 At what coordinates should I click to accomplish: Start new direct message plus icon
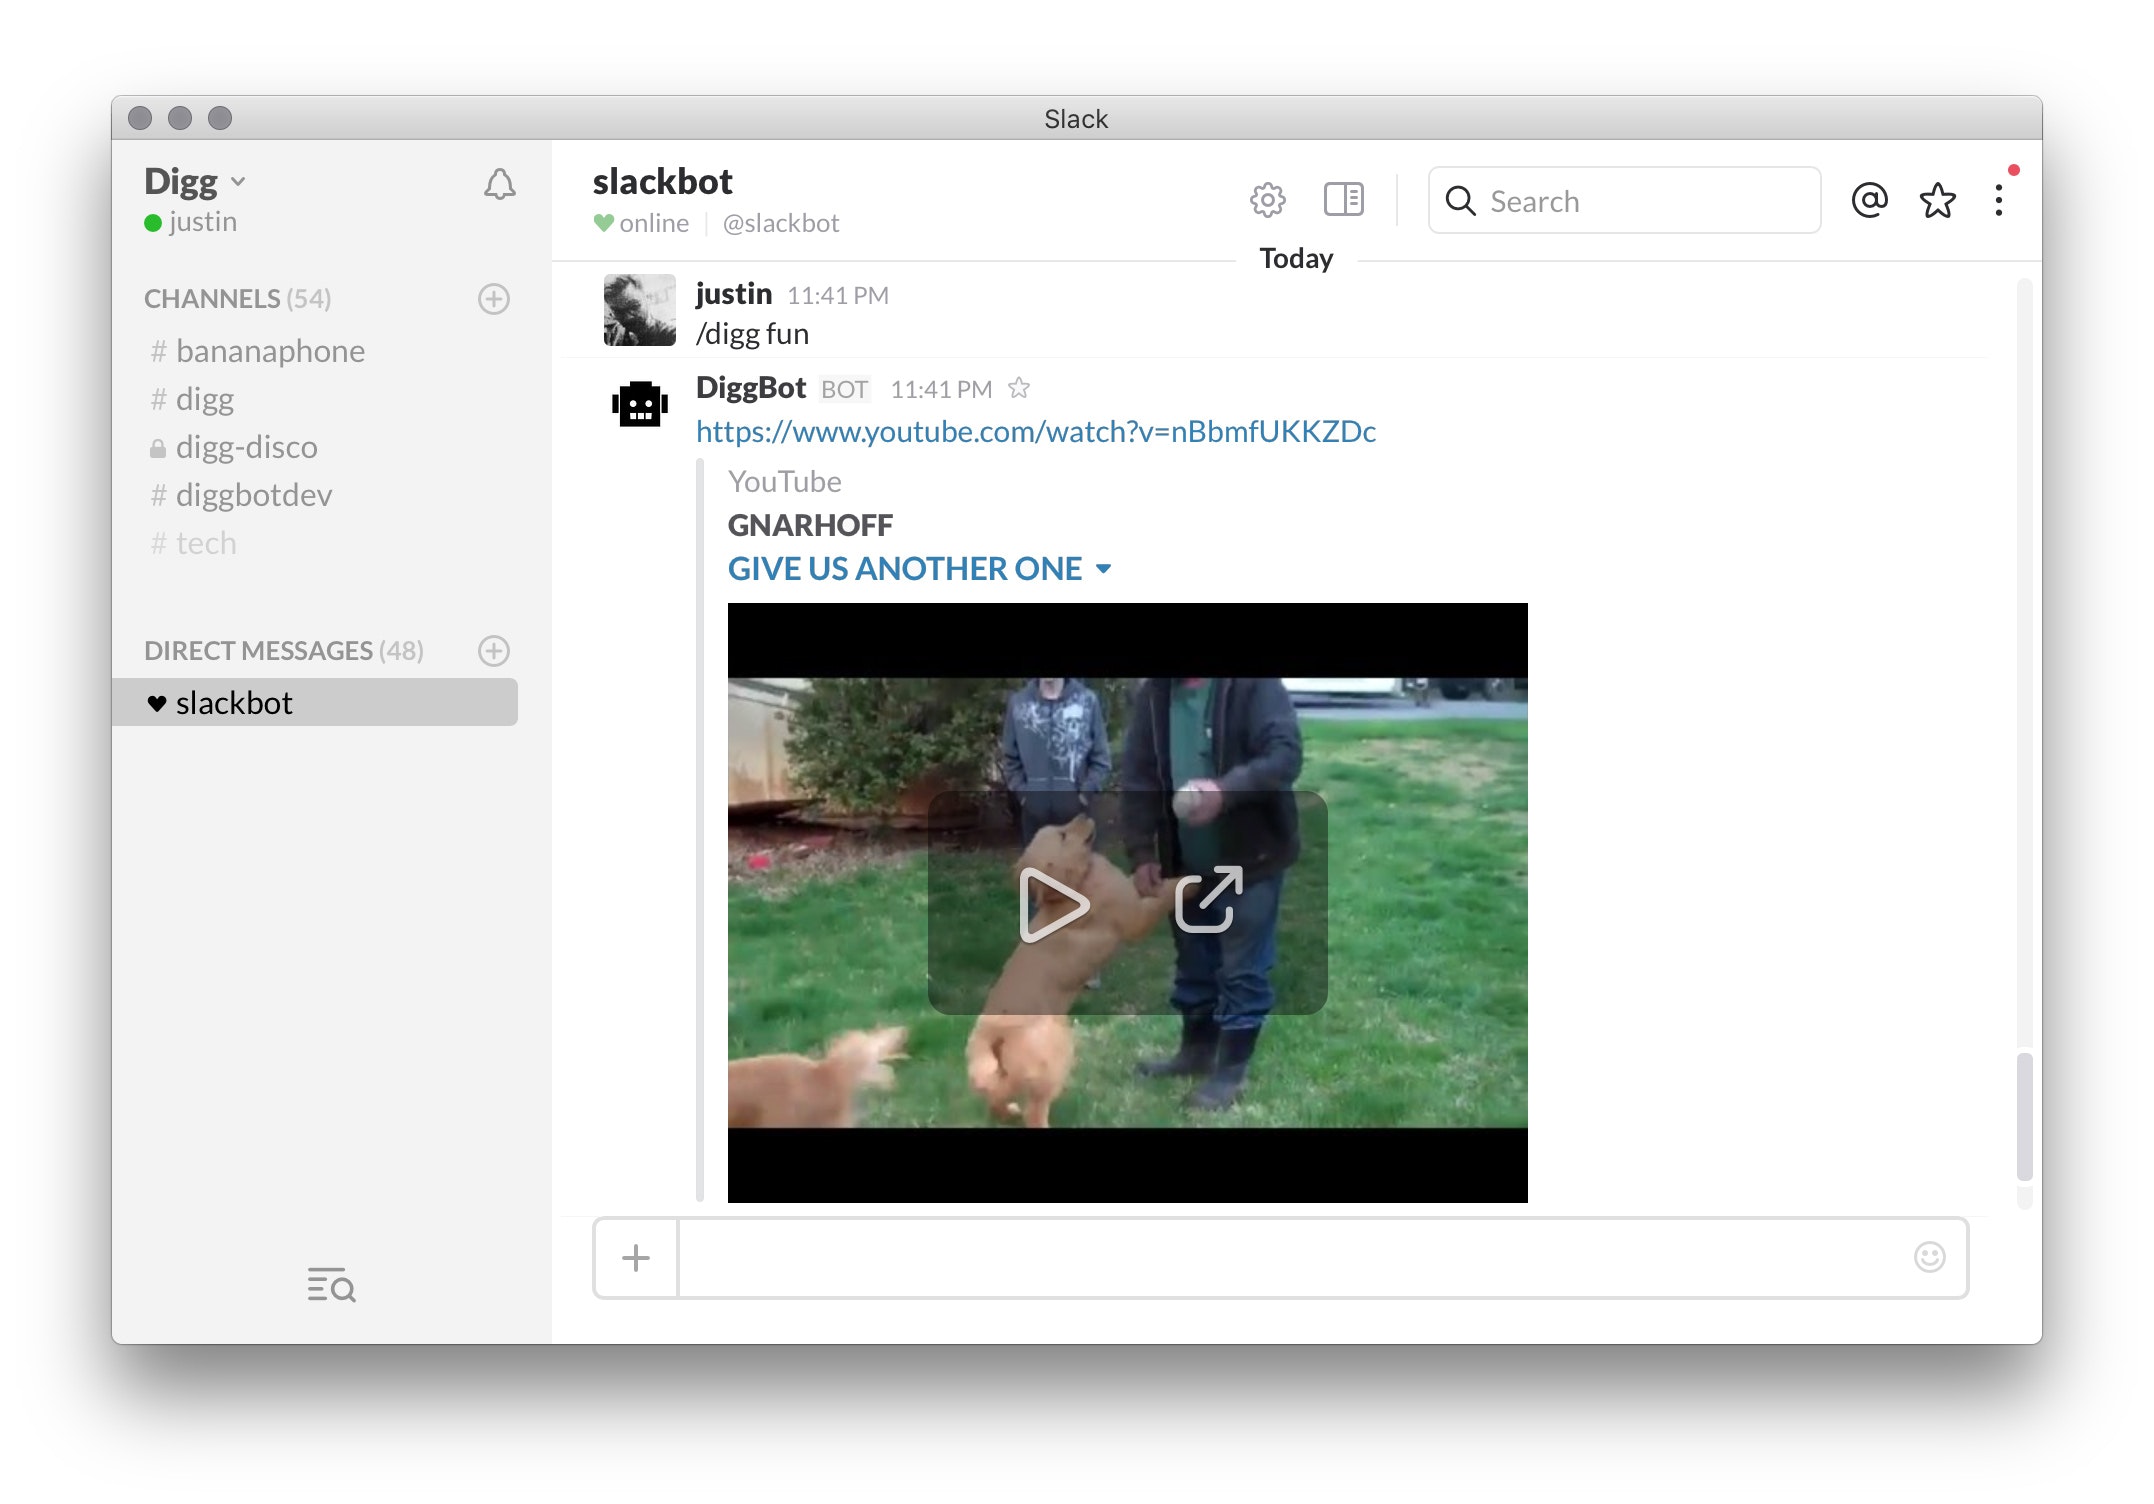494,651
